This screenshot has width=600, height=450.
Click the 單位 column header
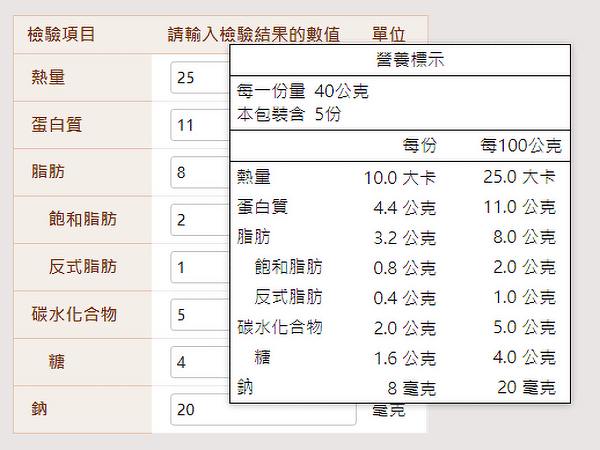pyautogui.click(x=387, y=35)
